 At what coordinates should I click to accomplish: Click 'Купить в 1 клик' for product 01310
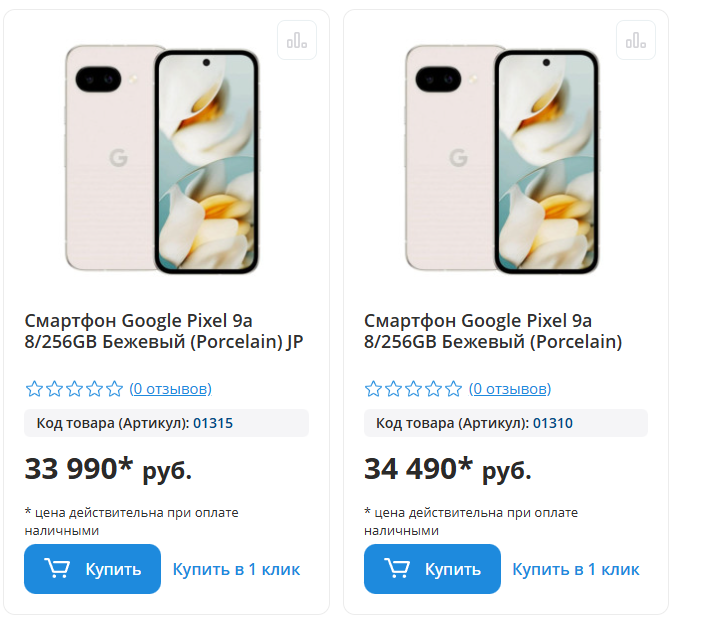click(x=576, y=569)
